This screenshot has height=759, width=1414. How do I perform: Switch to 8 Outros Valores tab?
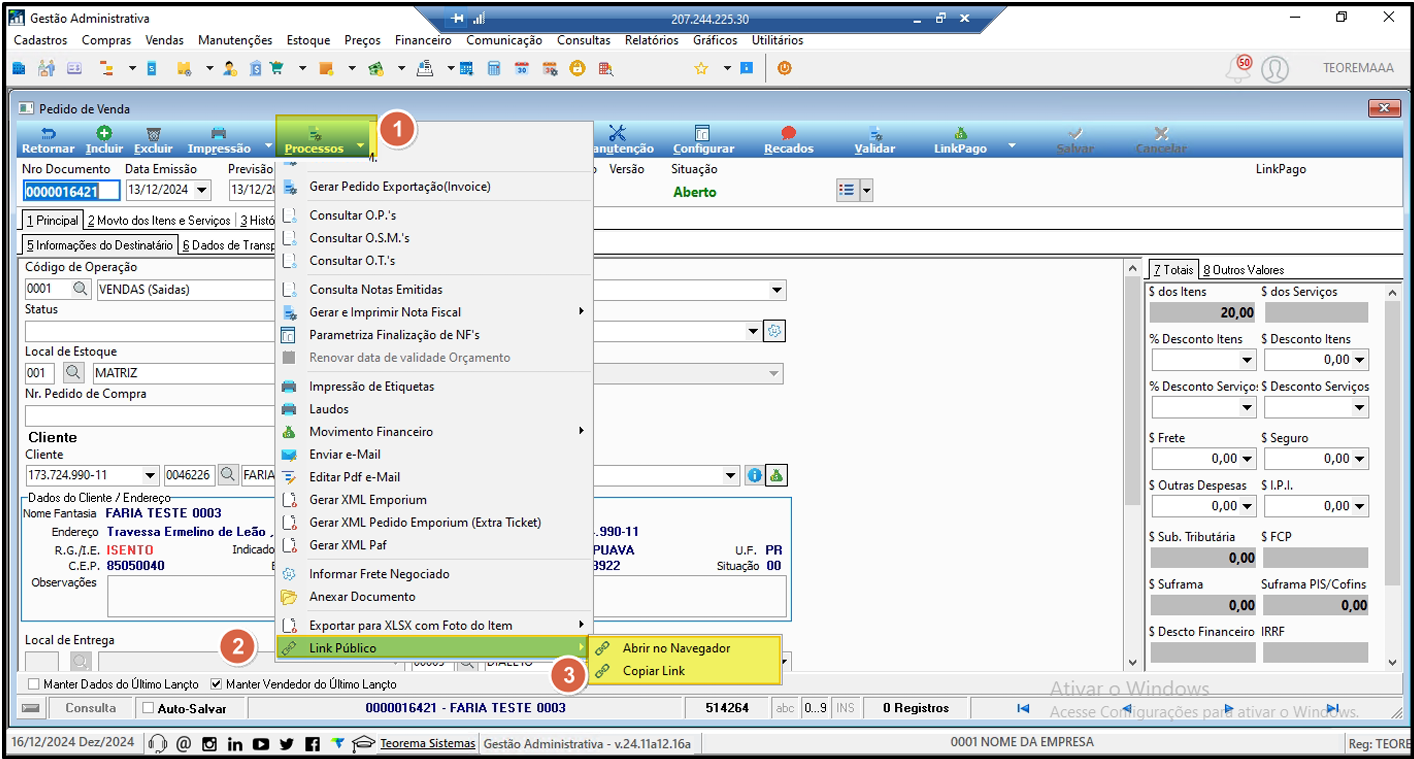point(1243,269)
